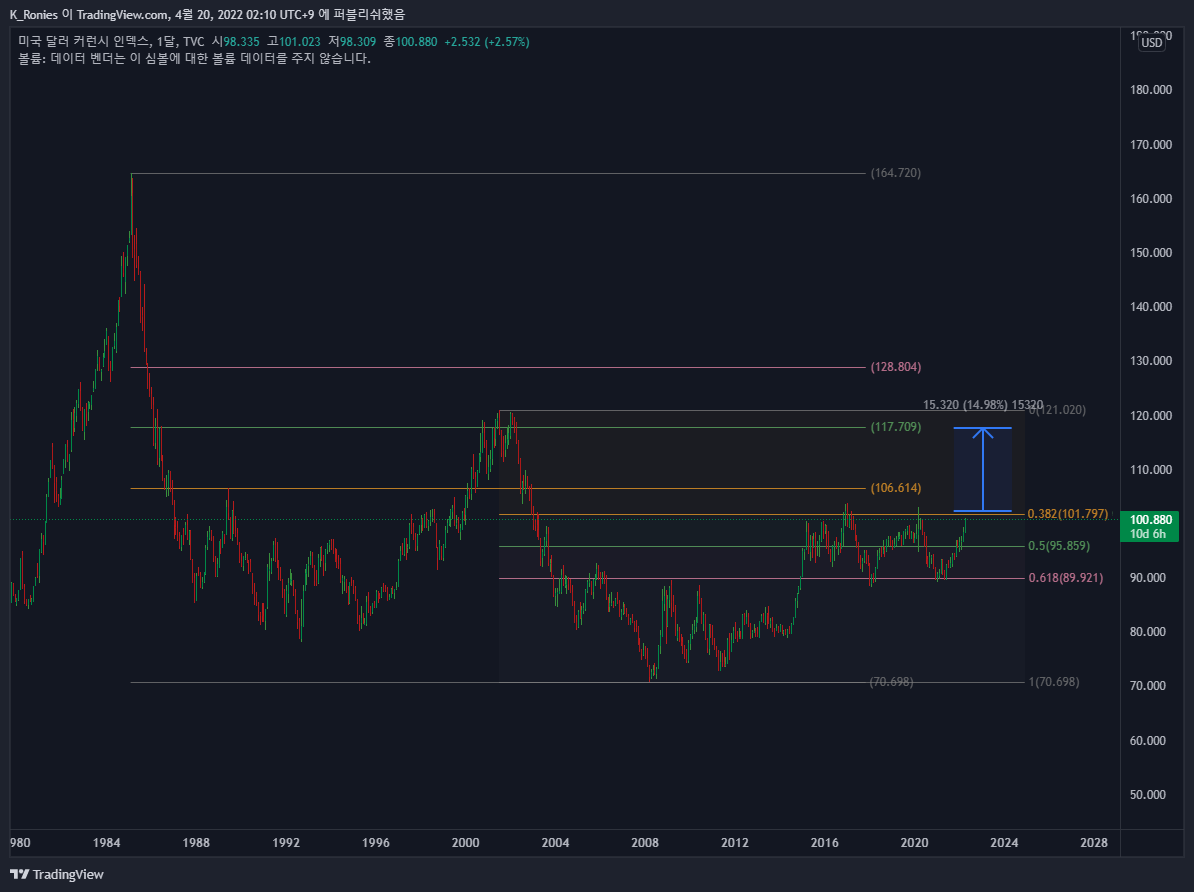
Task: Click the 50.000 price axis label
Action: (1148, 794)
